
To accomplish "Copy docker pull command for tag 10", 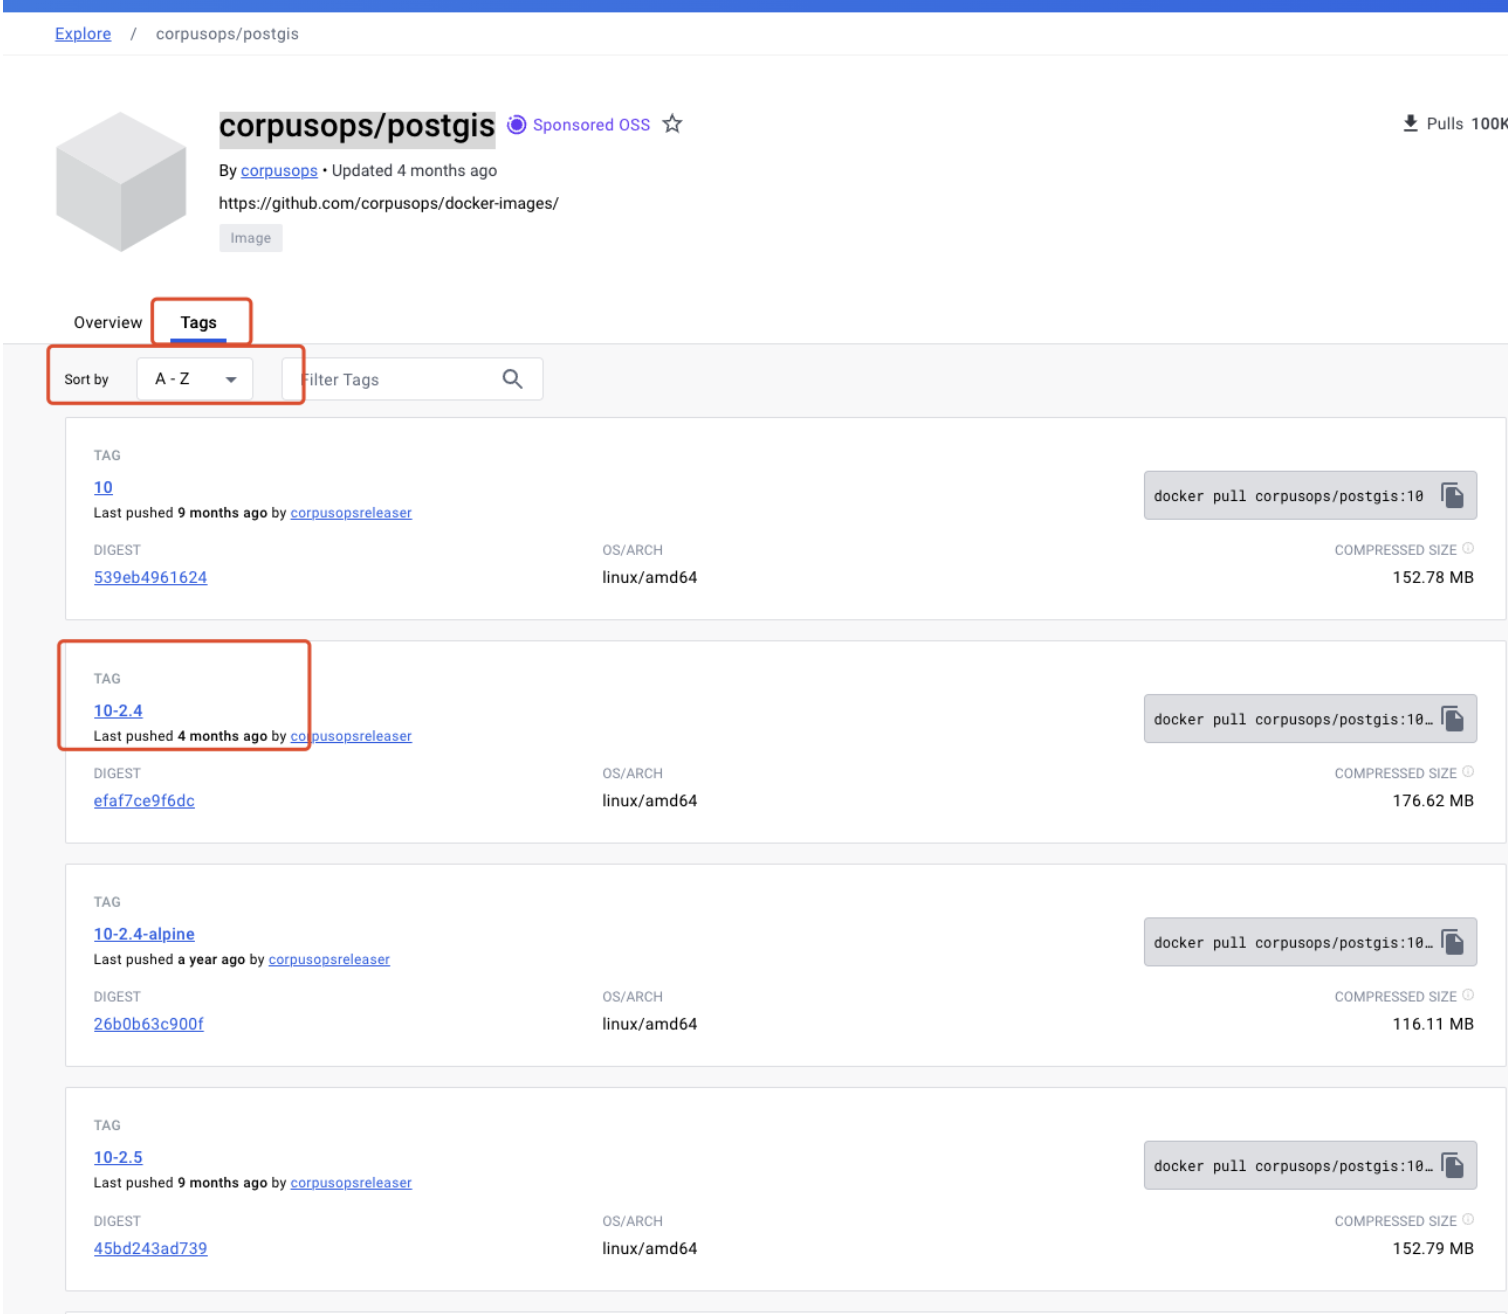I will [x=1452, y=495].
